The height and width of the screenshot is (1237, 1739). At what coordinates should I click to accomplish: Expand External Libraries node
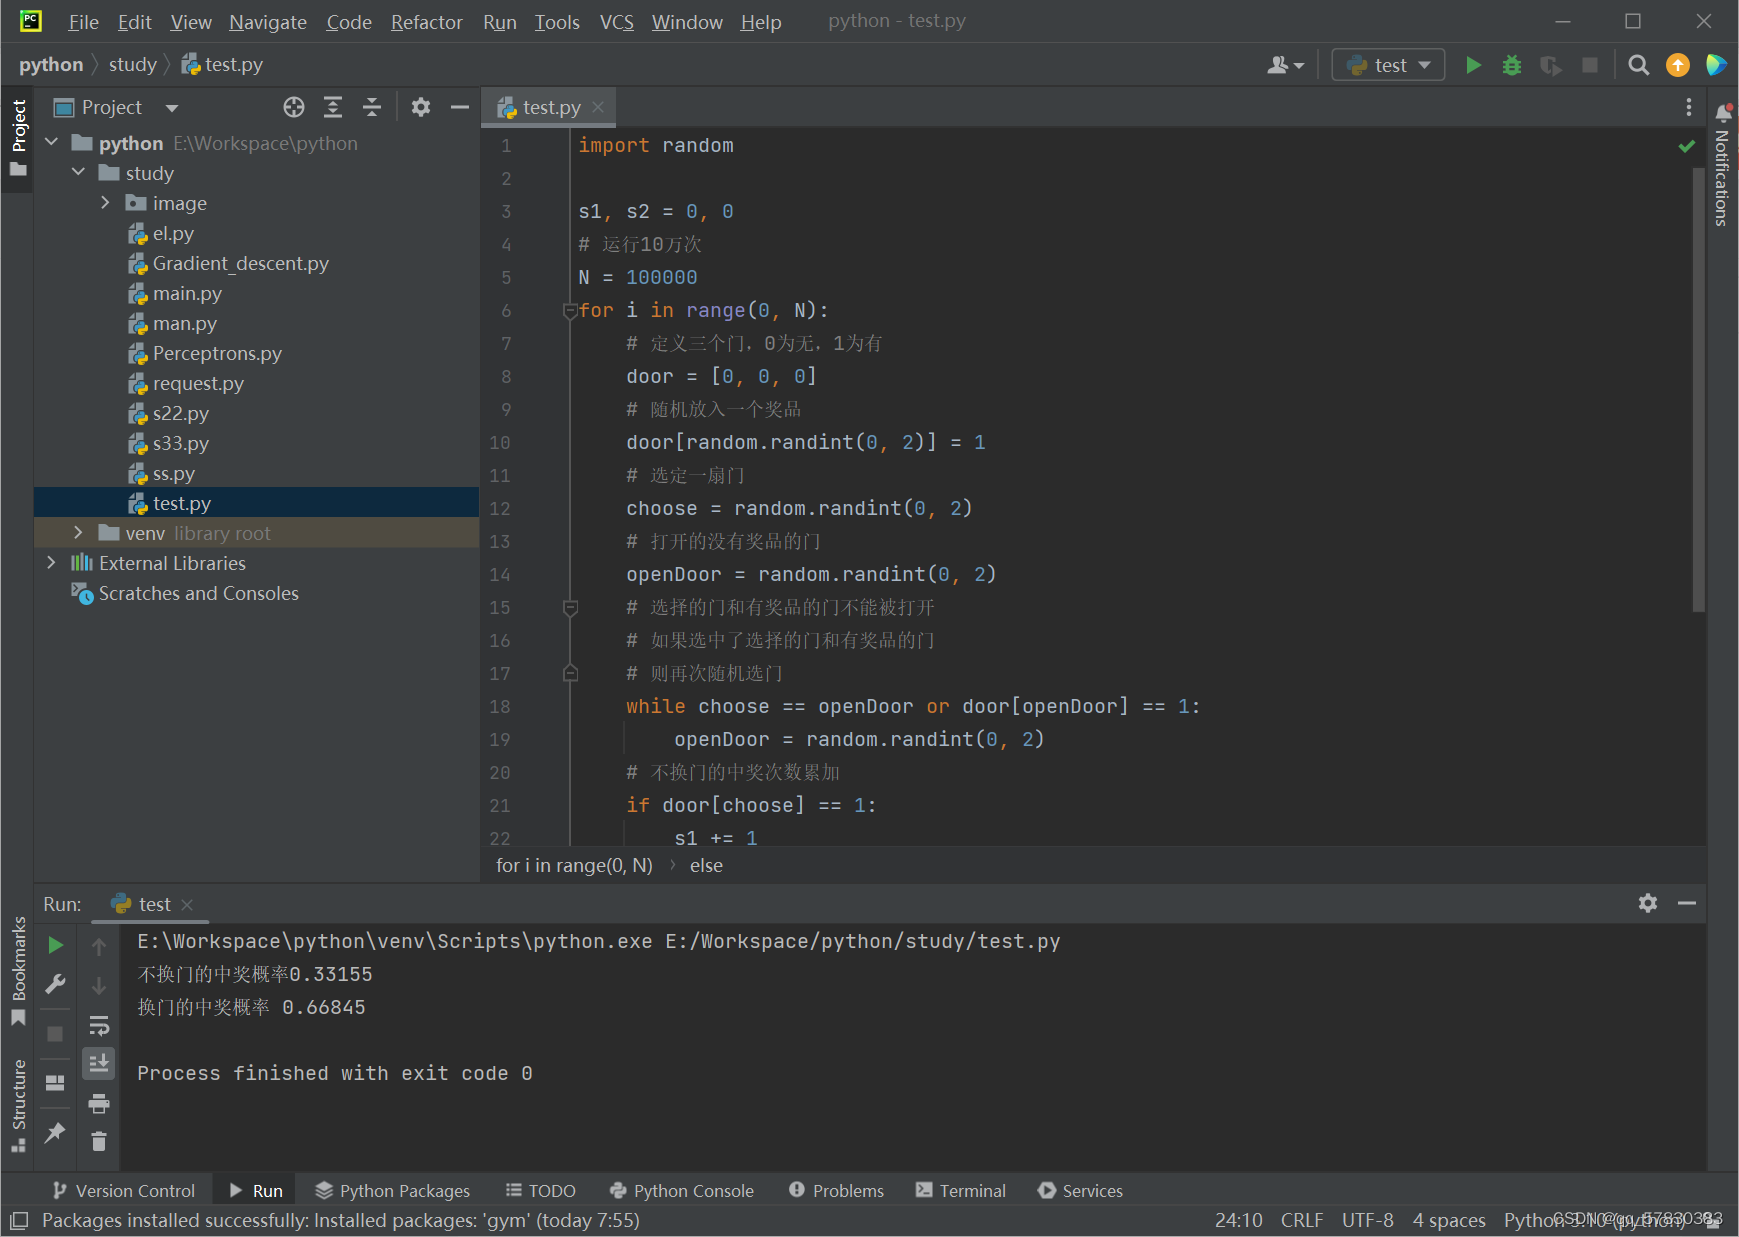(x=51, y=563)
